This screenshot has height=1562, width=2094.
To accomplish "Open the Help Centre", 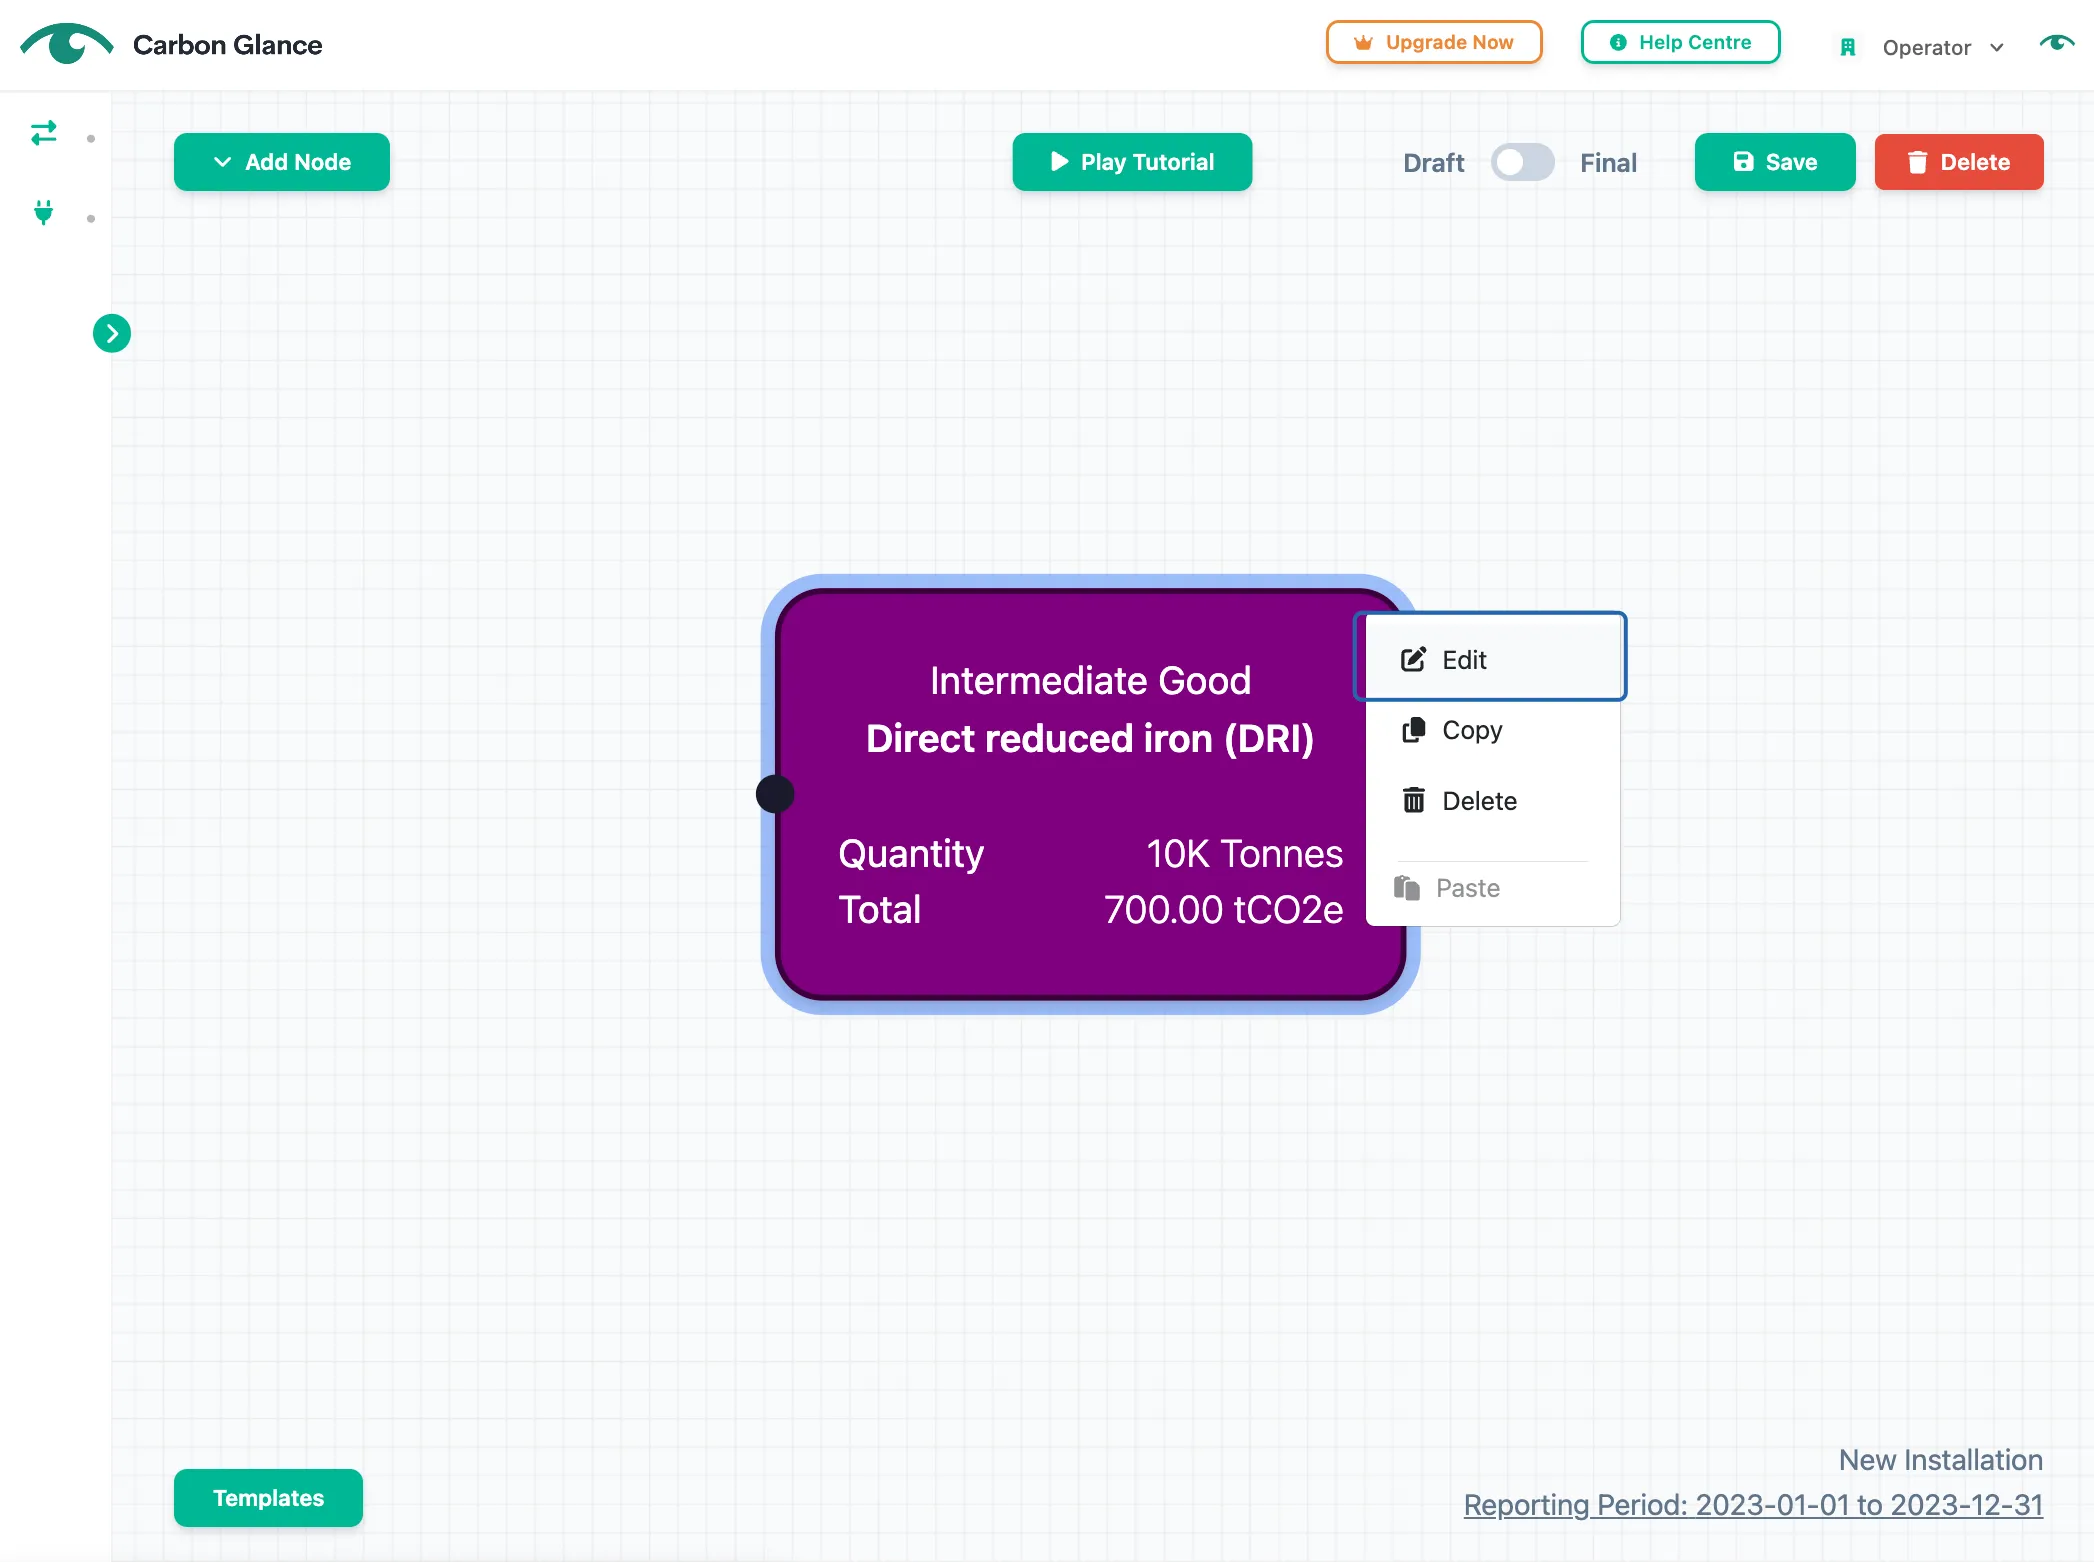I will (1680, 42).
